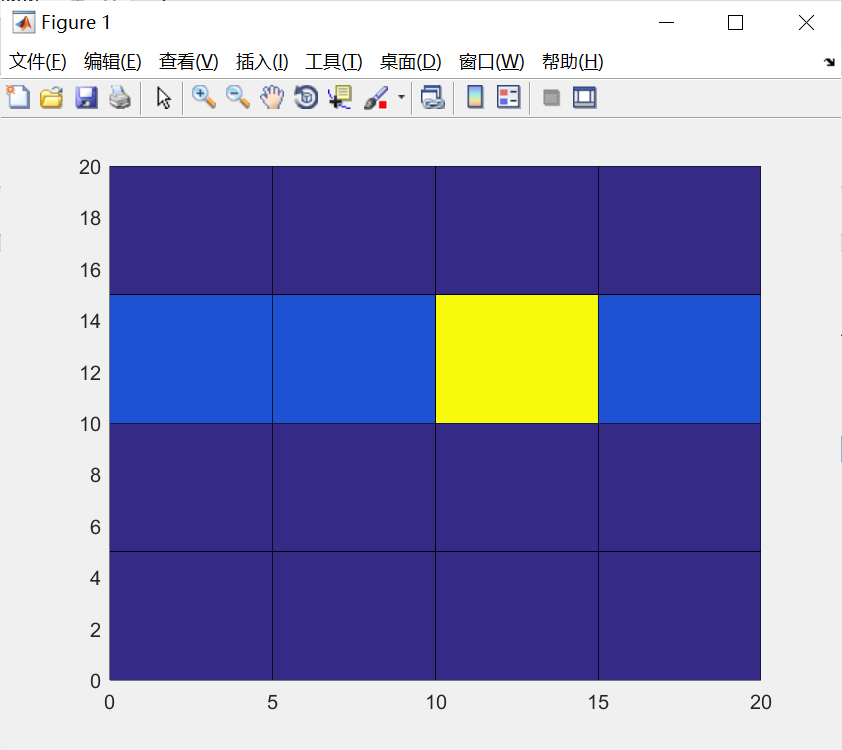Minimize the Figure 1 window

[x=666, y=23]
